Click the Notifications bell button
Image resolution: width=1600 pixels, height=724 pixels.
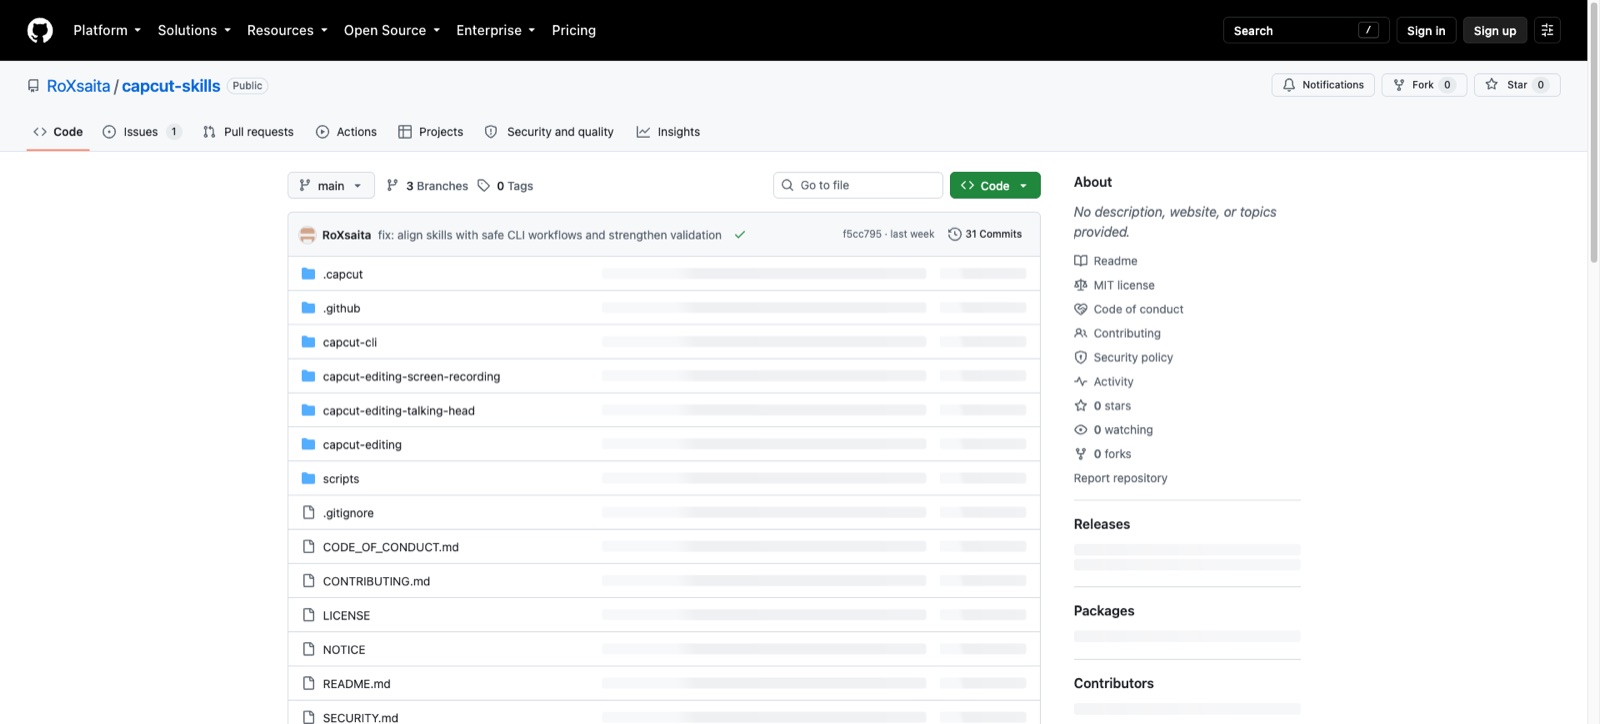click(1323, 85)
